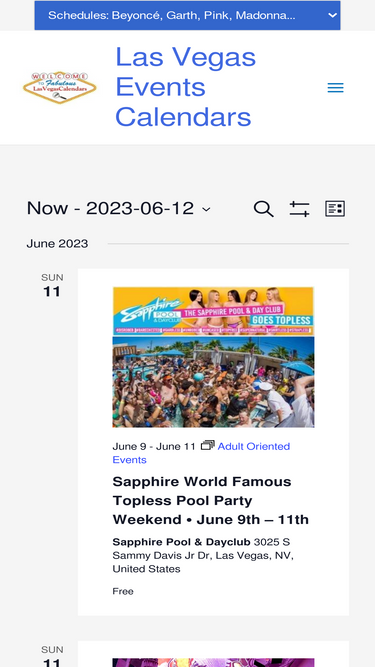
Task: Click the Las Vegas Calendars logo
Action: [60, 88]
